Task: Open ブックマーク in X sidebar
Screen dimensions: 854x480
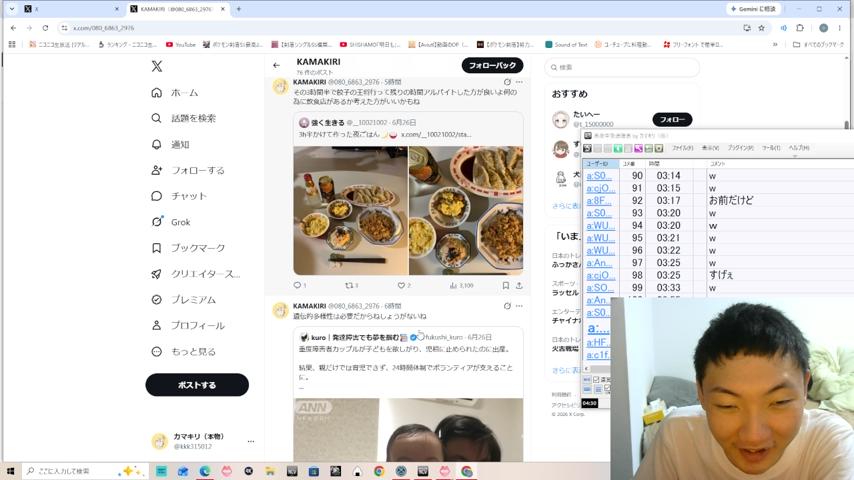Action: coord(188,248)
